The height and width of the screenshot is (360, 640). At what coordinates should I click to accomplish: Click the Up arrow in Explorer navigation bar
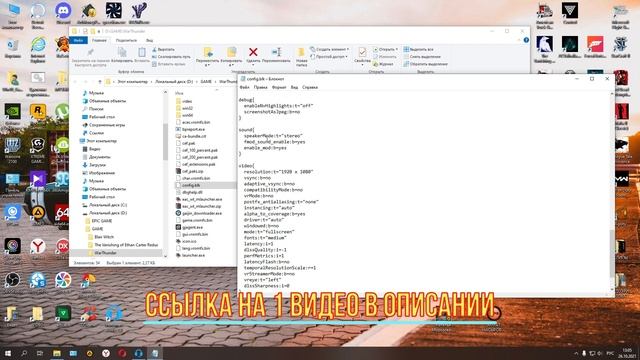[x=99, y=82]
